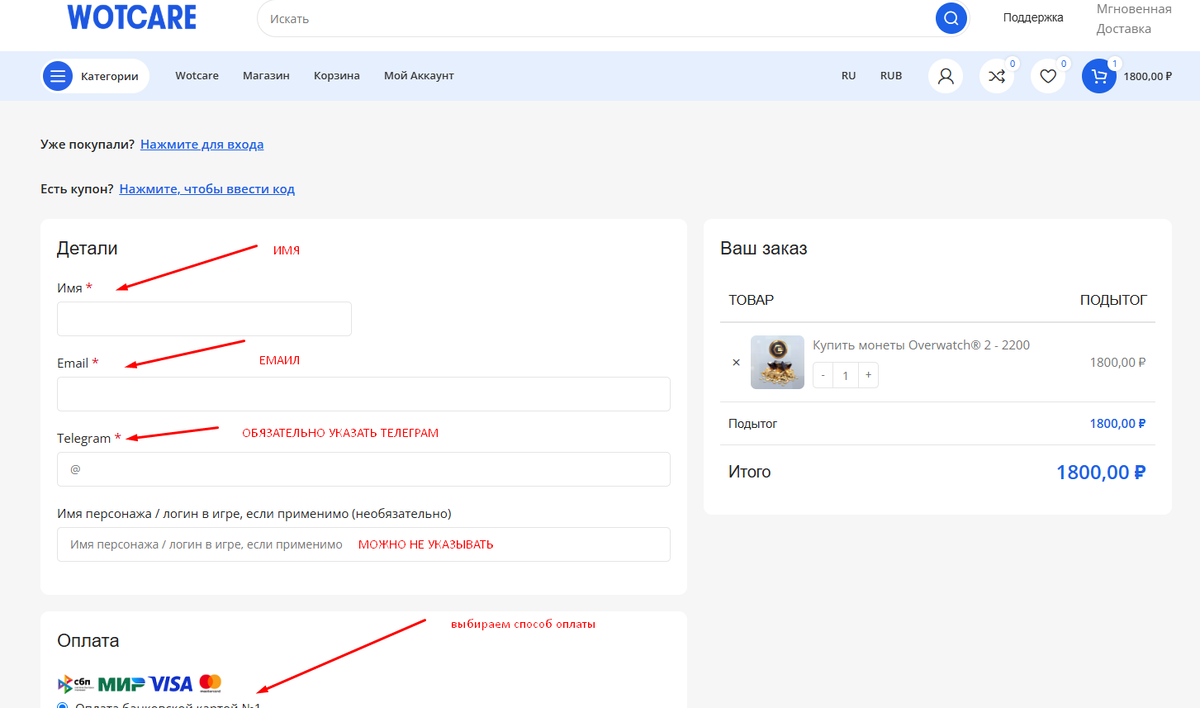Click the WOTCARE logo
Viewport: 1200px width, 708px height.
coord(132,16)
